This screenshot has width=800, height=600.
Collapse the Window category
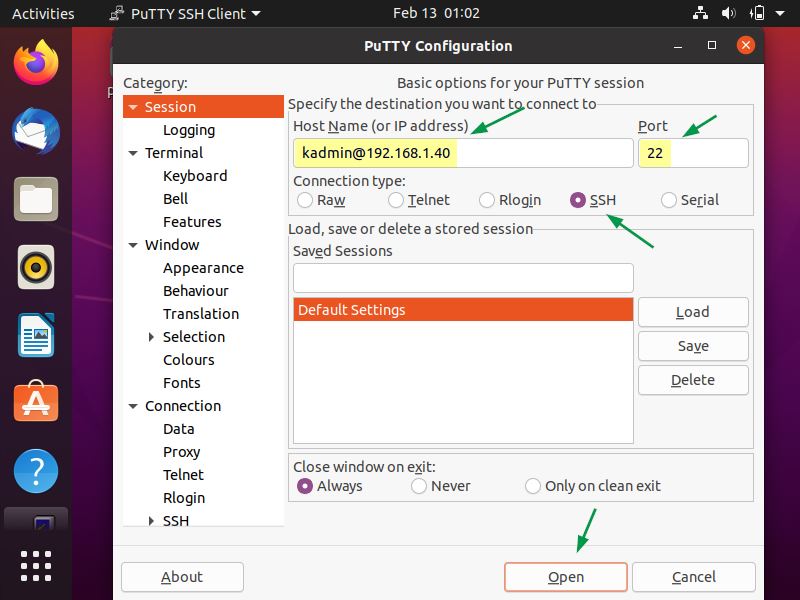click(x=133, y=245)
